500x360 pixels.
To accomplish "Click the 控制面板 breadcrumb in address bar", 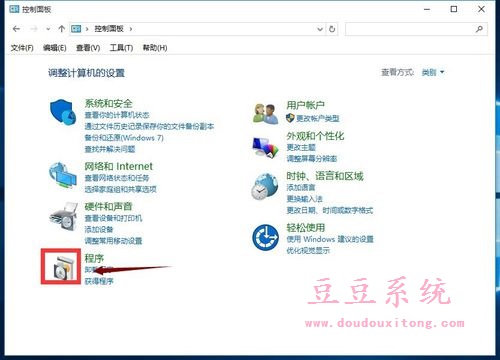I will coord(109,29).
